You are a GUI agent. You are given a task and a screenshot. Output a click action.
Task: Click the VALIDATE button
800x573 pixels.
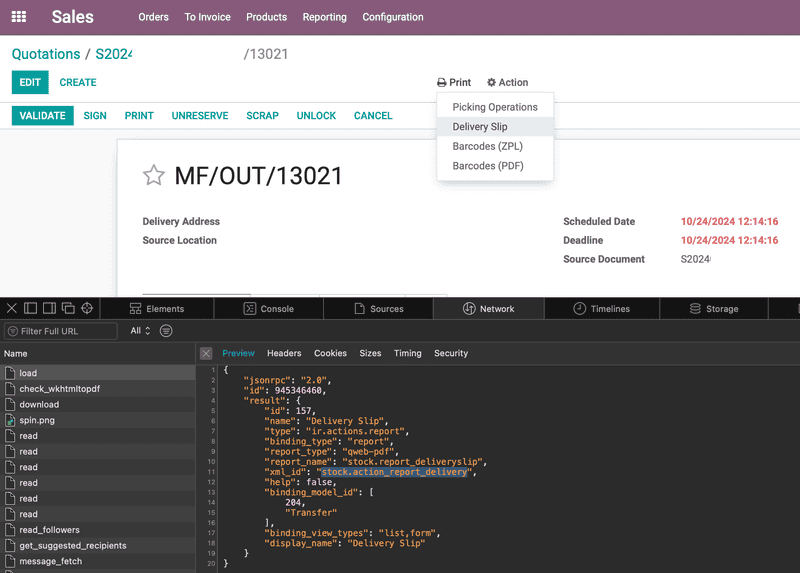coord(42,116)
